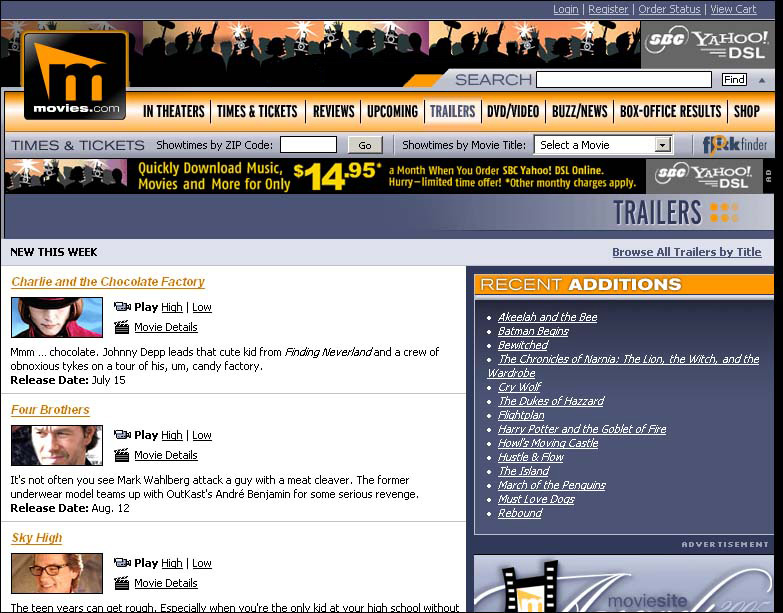Open the Shop section
The height and width of the screenshot is (613, 783).
747,111
